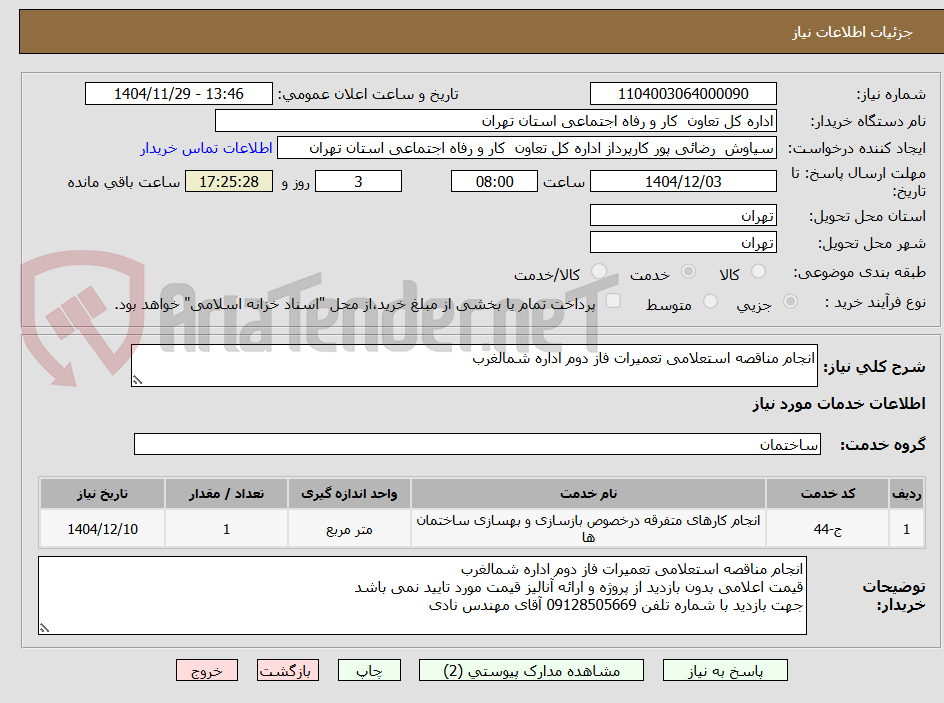Select the جزیی purchase type radio
Viewport: 944px width, 703px height.
[x=790, y=301]
